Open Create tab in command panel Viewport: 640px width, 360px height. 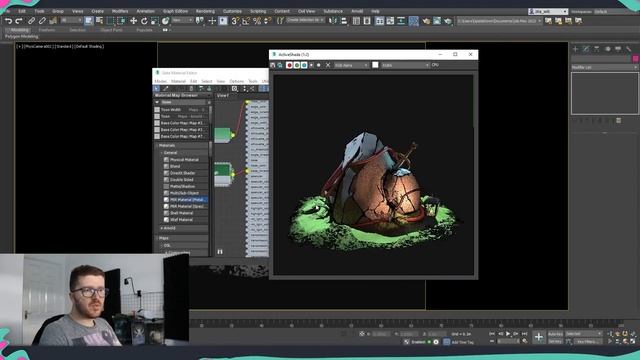[576, 49]
